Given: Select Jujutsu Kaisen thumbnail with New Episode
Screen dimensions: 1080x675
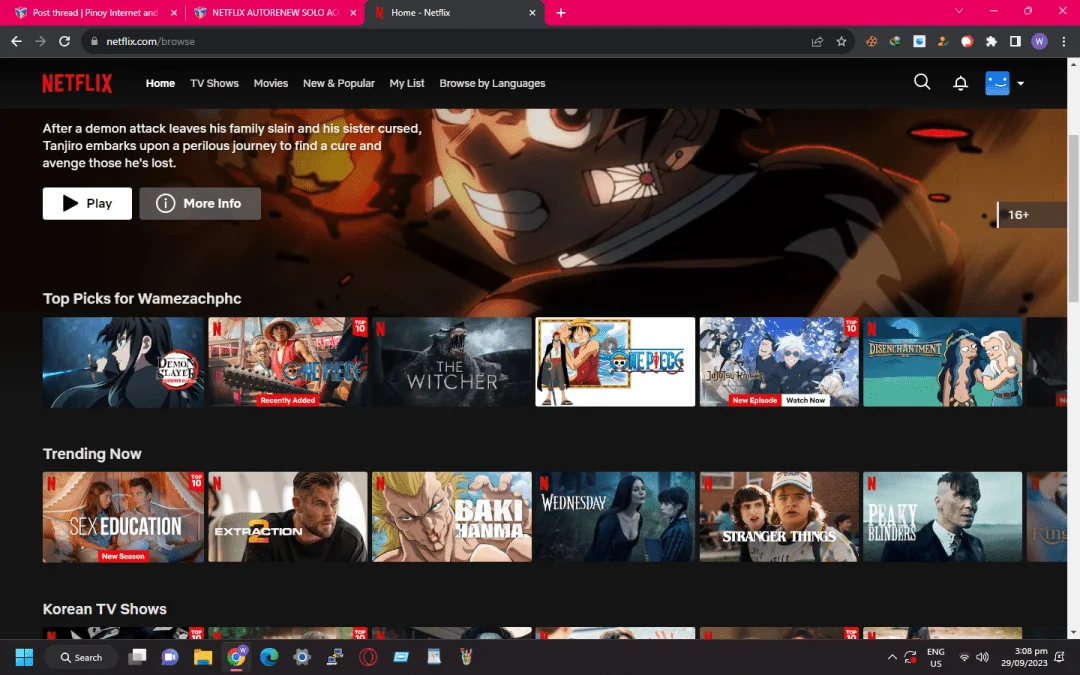Looking at the screenshot, I should 779,362.
